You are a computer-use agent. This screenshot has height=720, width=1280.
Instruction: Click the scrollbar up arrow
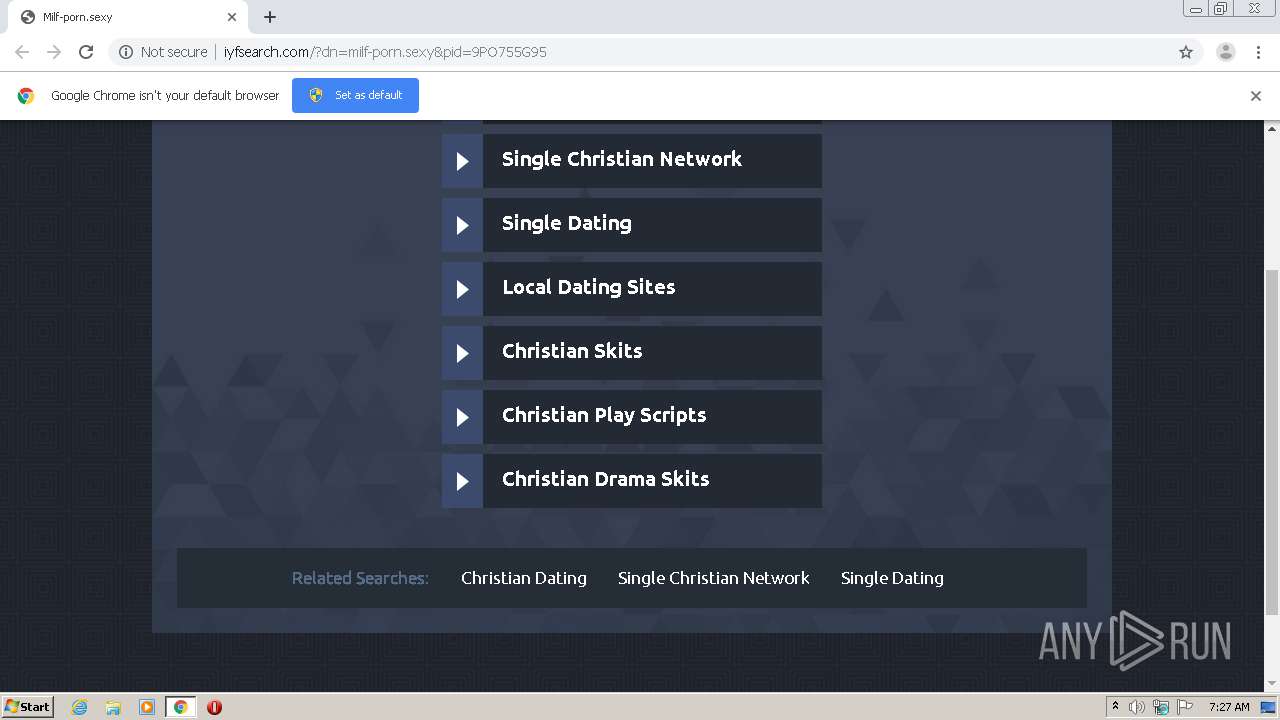coord(1272,128)
